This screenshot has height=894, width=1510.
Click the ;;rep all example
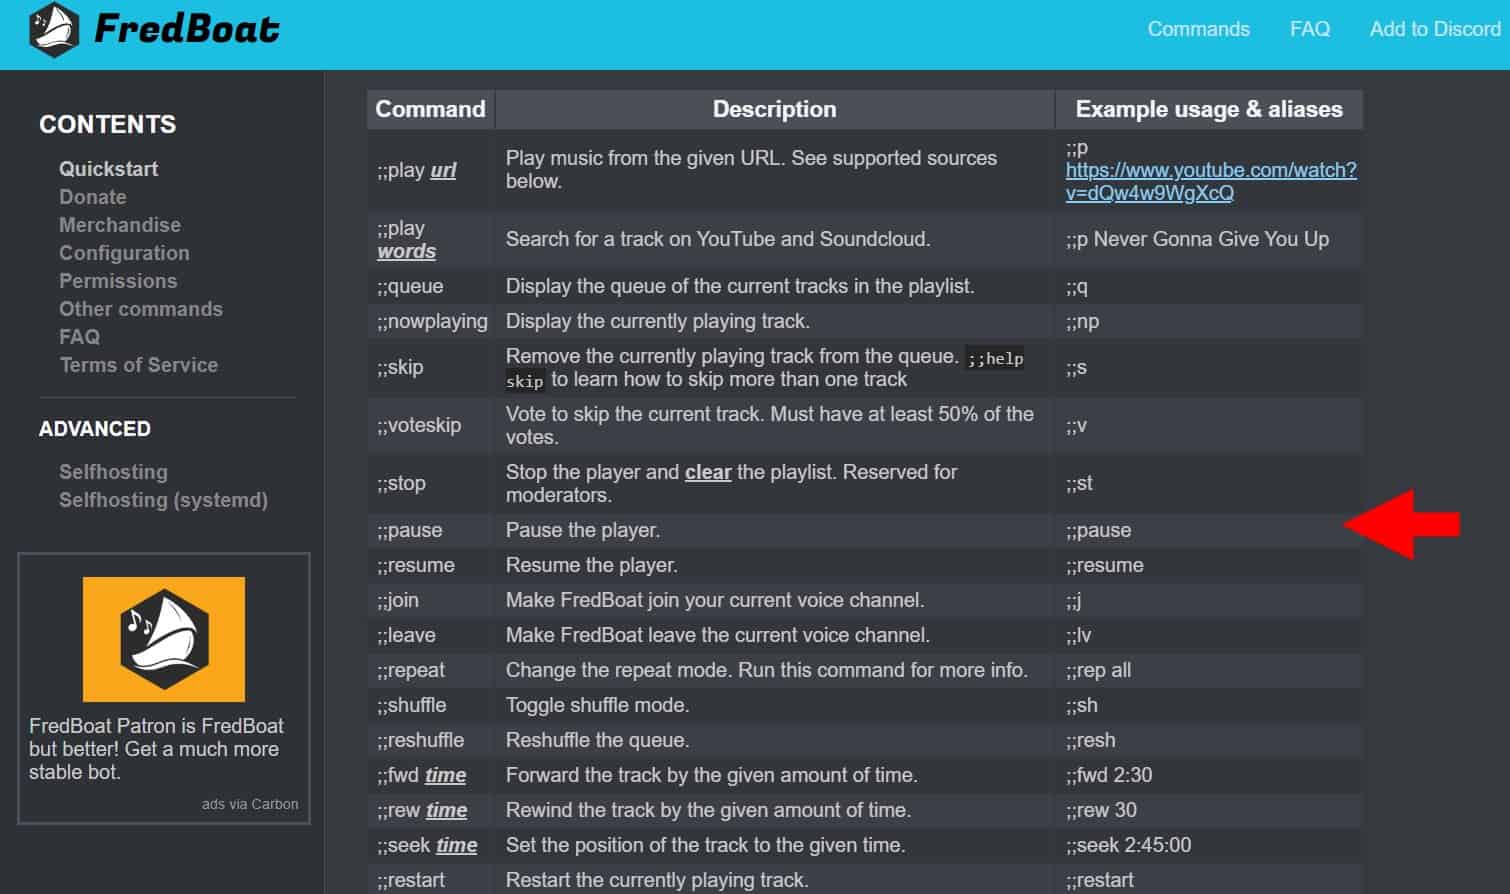point(1098,670)
